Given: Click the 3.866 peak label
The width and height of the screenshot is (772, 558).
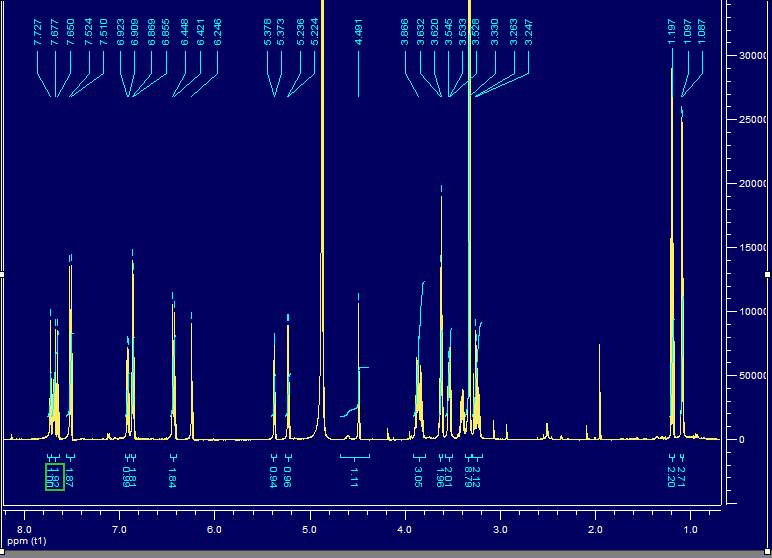Looking at the screenshot, I should click(x=405, y=33).
